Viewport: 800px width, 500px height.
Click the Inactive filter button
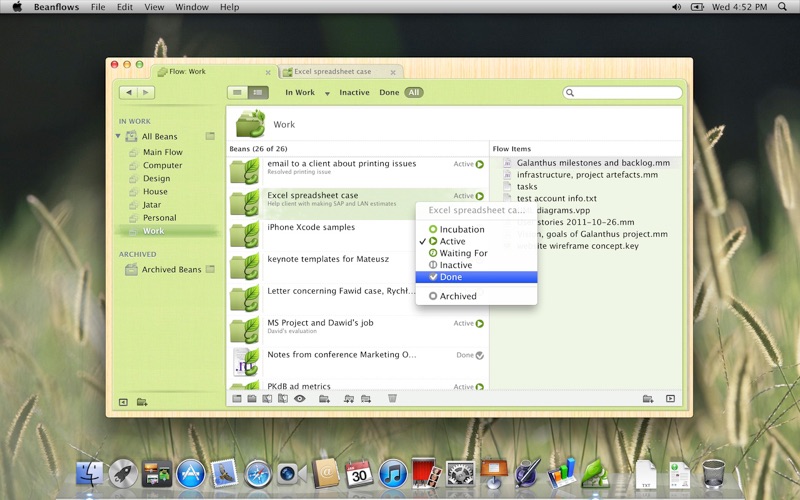click(x=354, y=92)
